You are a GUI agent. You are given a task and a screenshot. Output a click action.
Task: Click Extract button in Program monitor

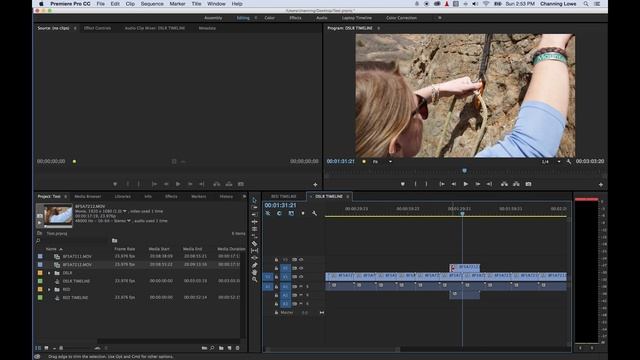coord(516,184)
